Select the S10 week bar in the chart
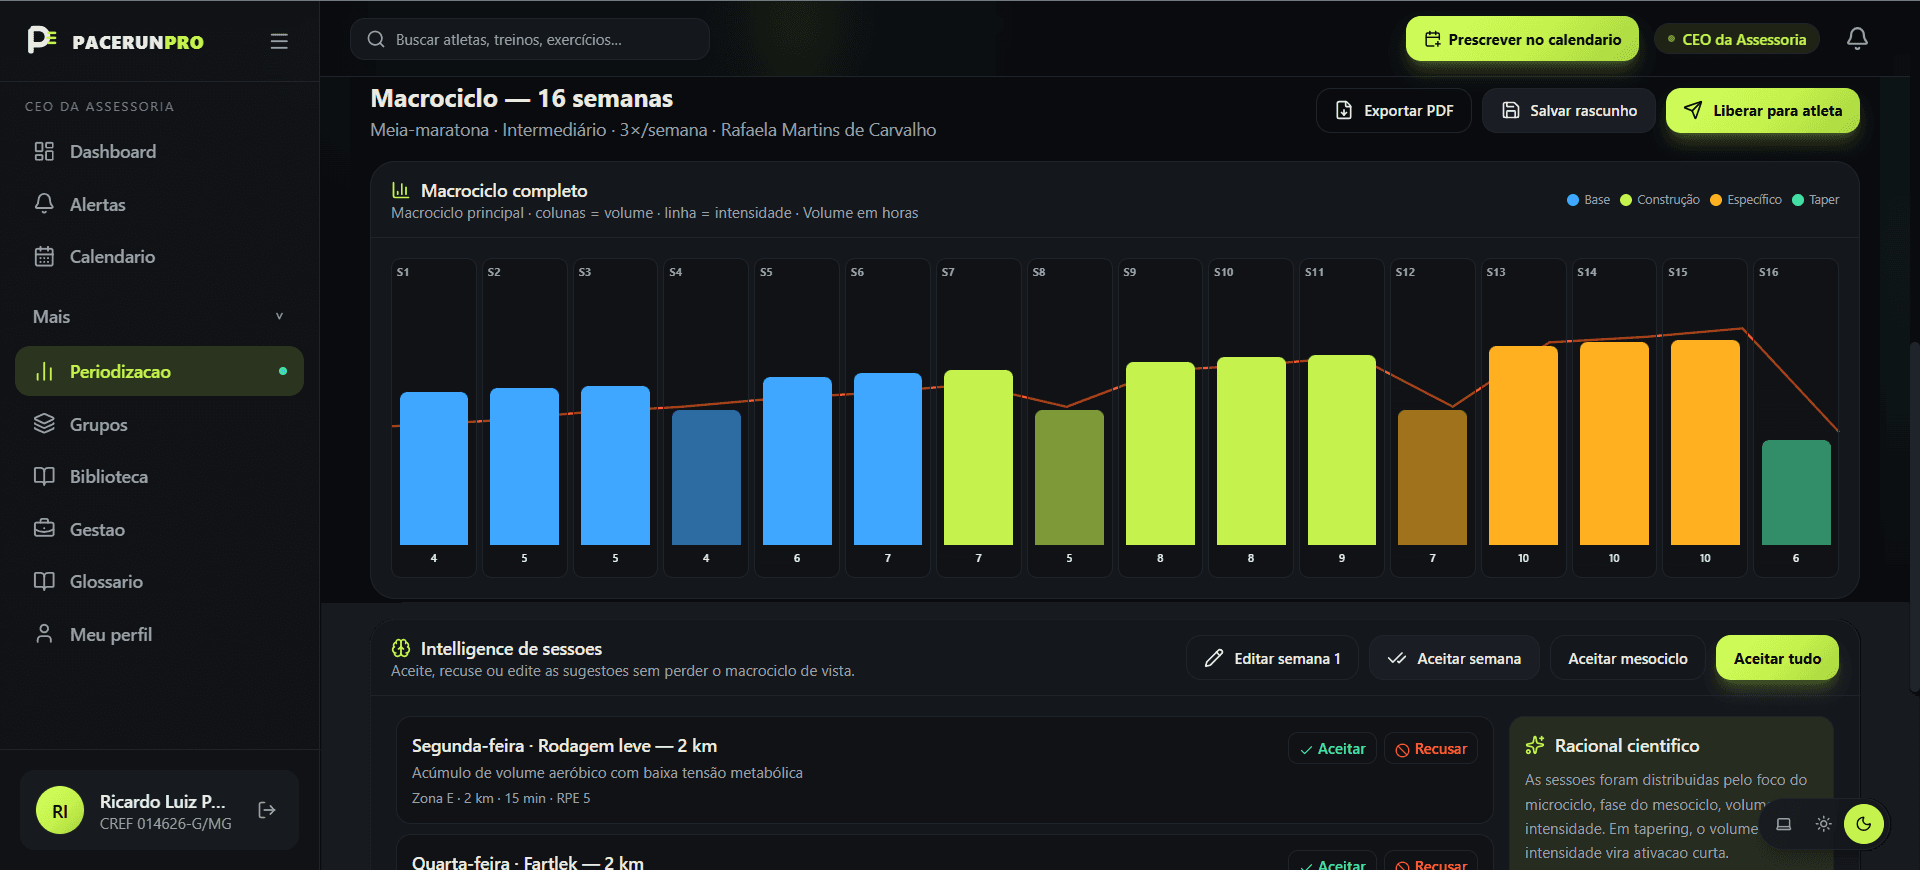 click(1251, 451)
